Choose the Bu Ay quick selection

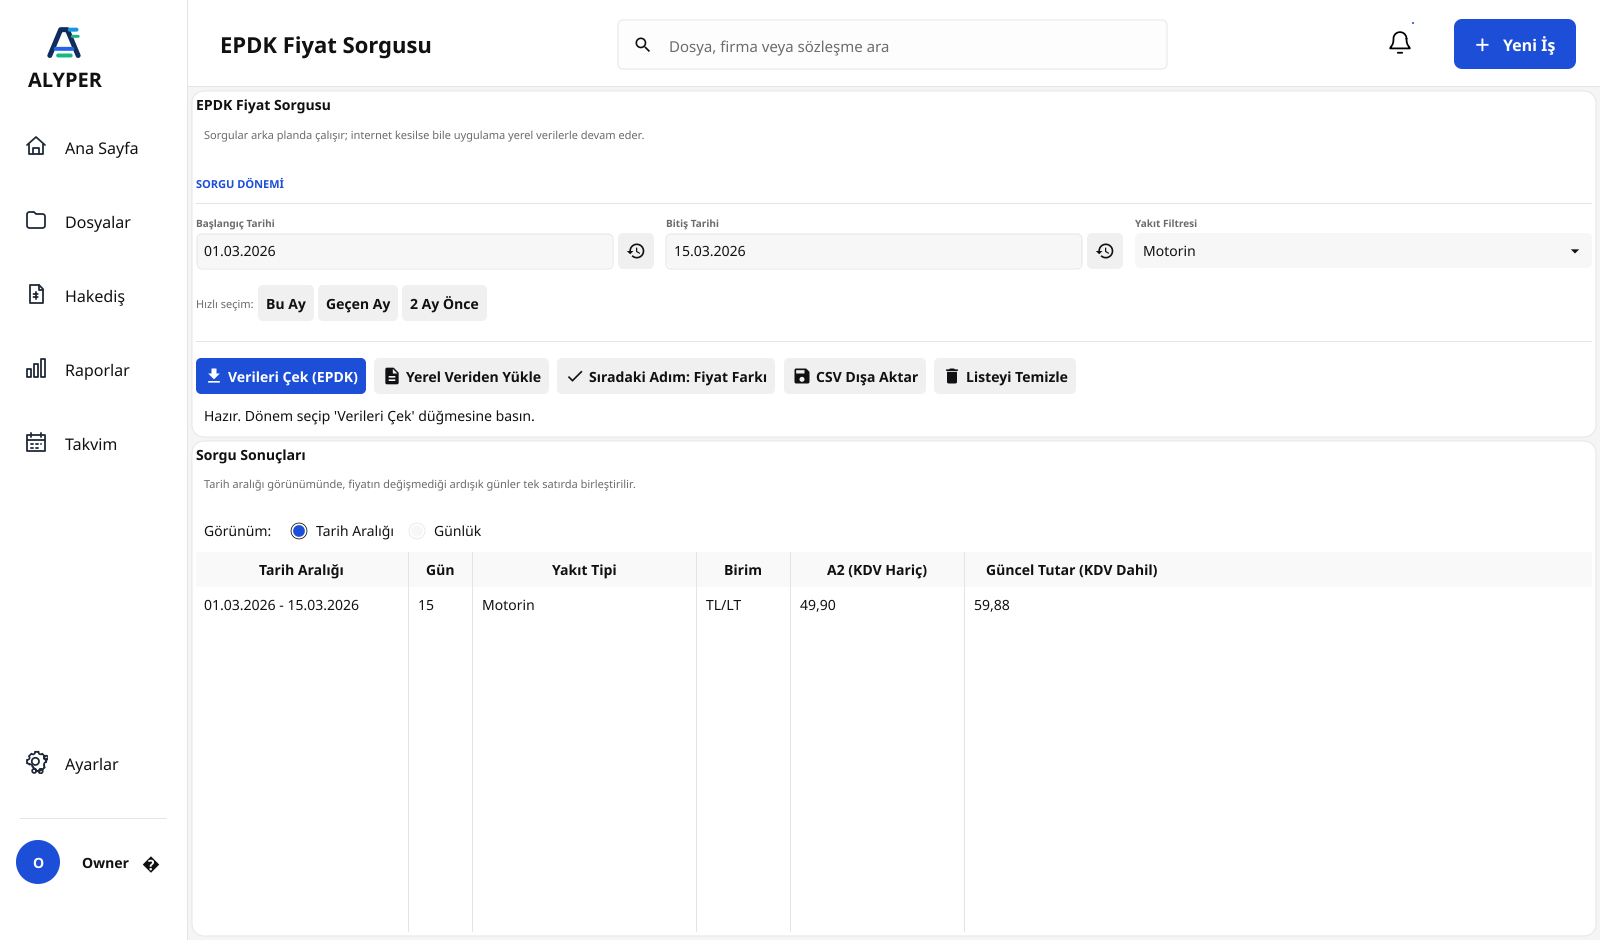286,303
